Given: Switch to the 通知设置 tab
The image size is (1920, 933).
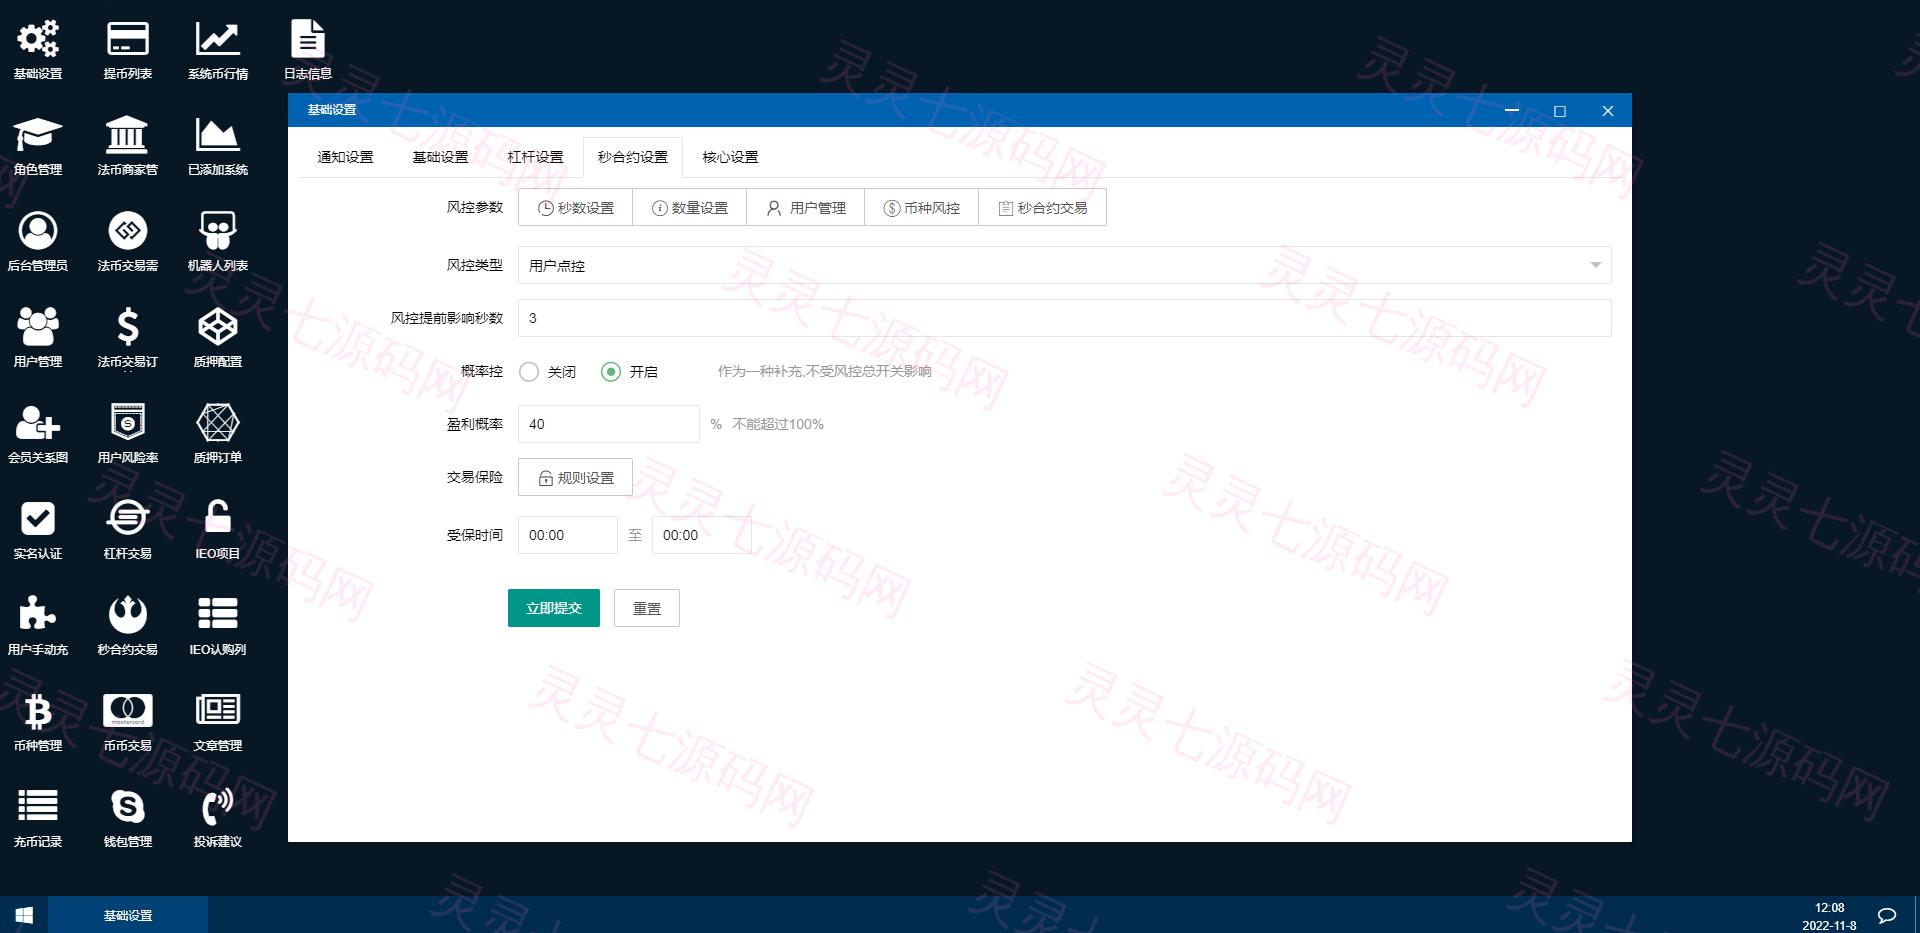Looking at the screenshot, I should (x=345, y=157).
